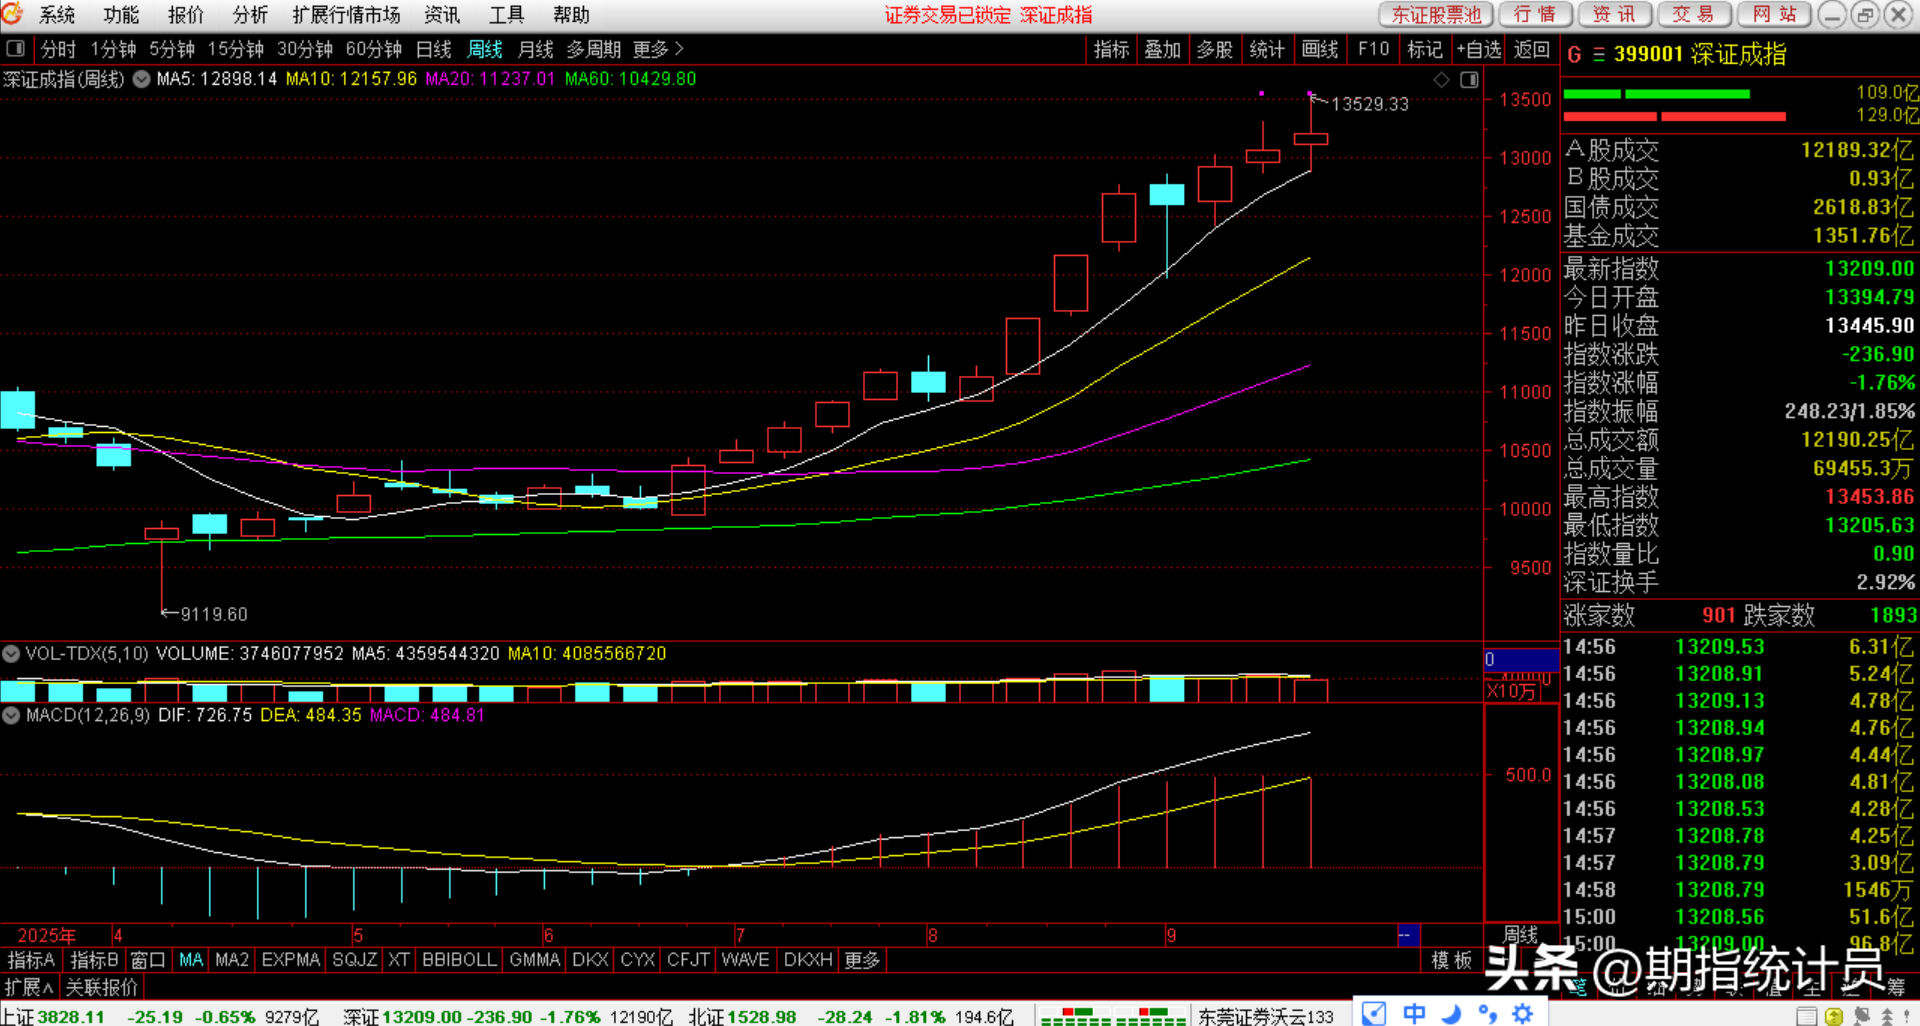Add the index to watchlist with +自选
The height and width of the screenshot is (1026, 1920).
(x=1479, y=49)
